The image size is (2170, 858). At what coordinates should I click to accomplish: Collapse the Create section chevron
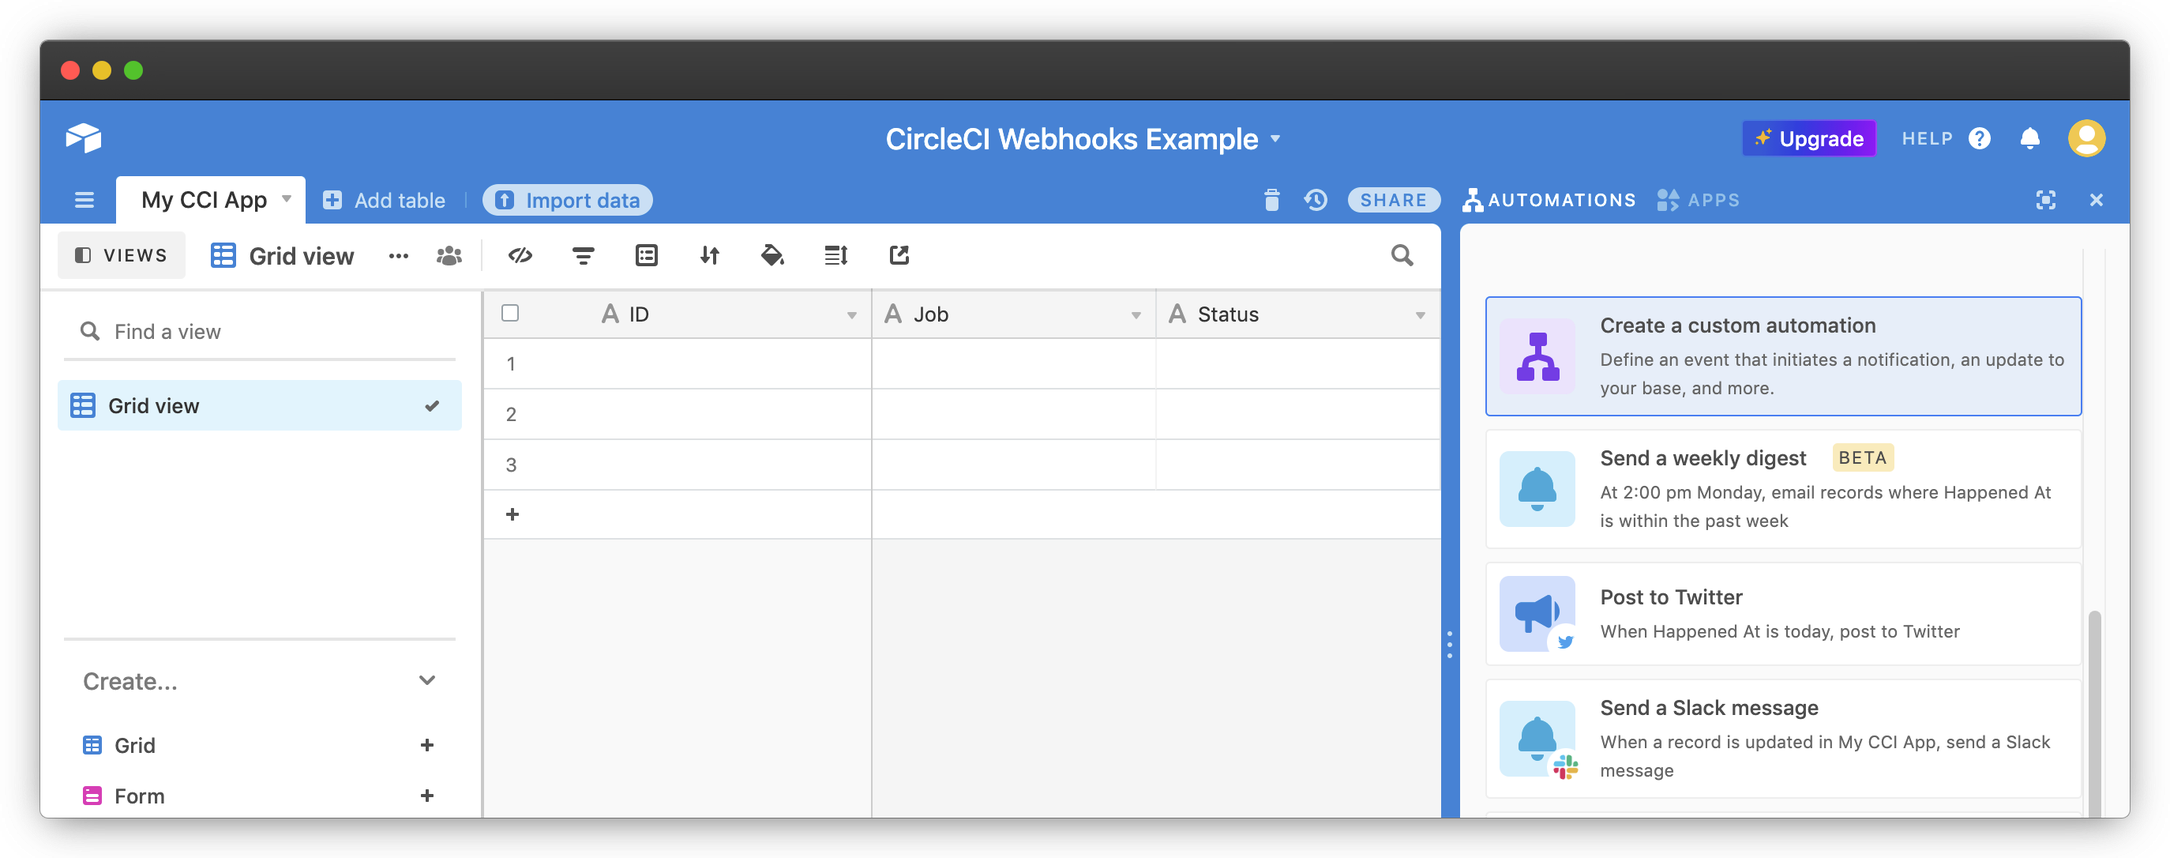click(x=427, y=680)
